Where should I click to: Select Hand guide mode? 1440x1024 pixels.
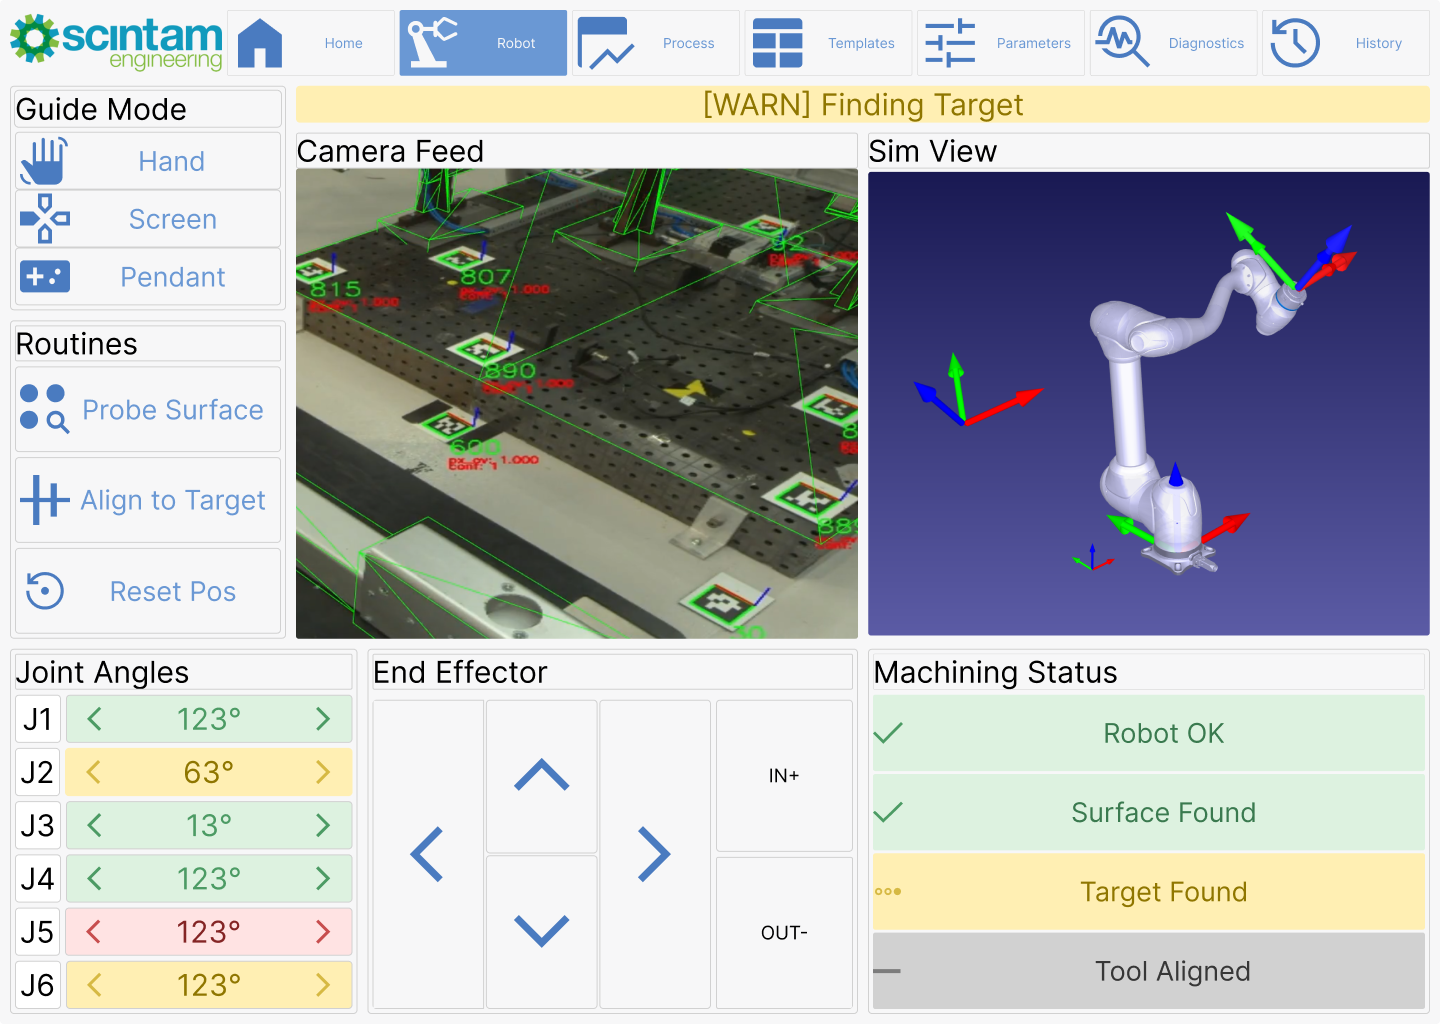148,161
